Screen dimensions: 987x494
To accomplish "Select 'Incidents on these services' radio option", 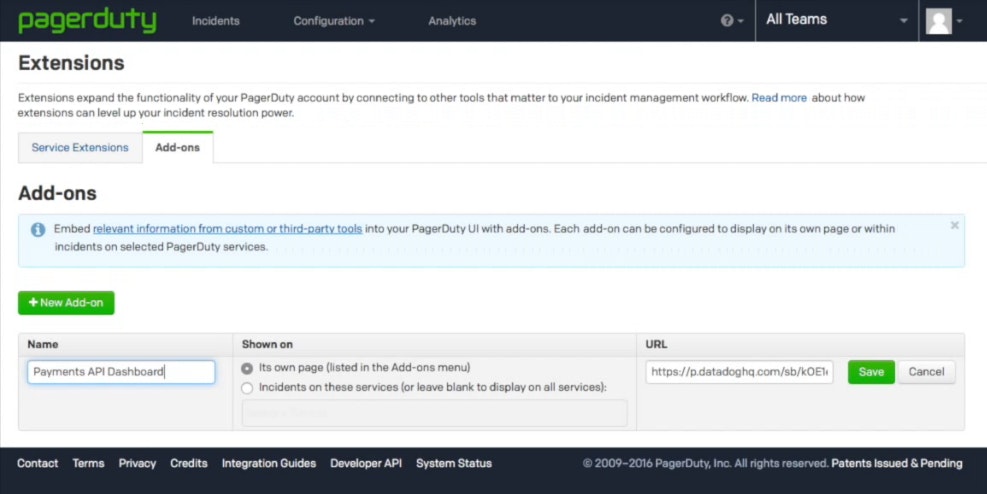I will click(x=247, y=387).
